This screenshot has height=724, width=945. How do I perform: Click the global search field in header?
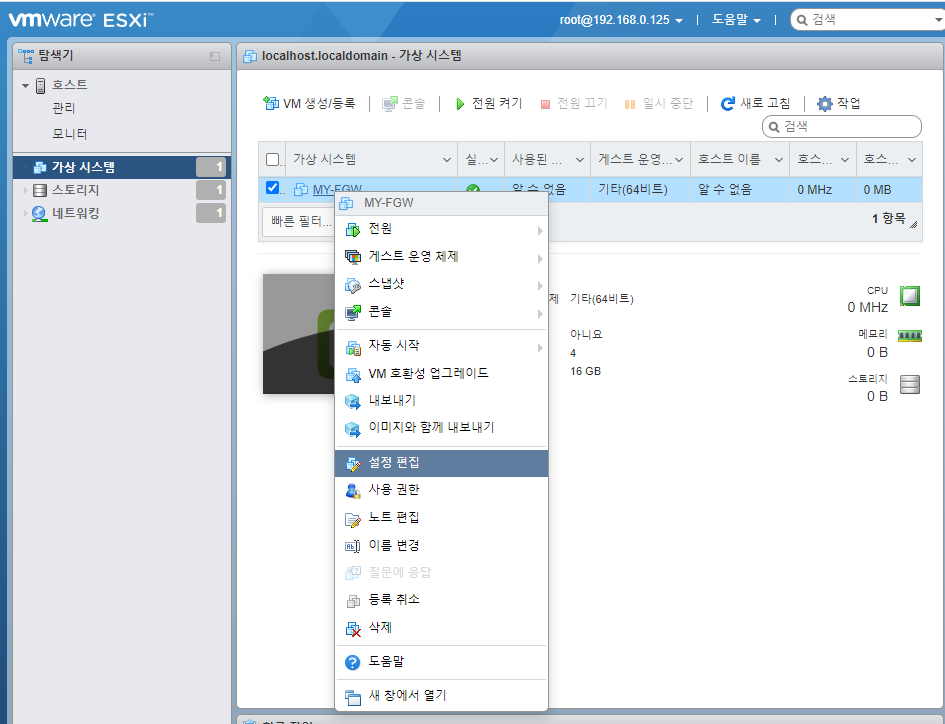(868, 20)
